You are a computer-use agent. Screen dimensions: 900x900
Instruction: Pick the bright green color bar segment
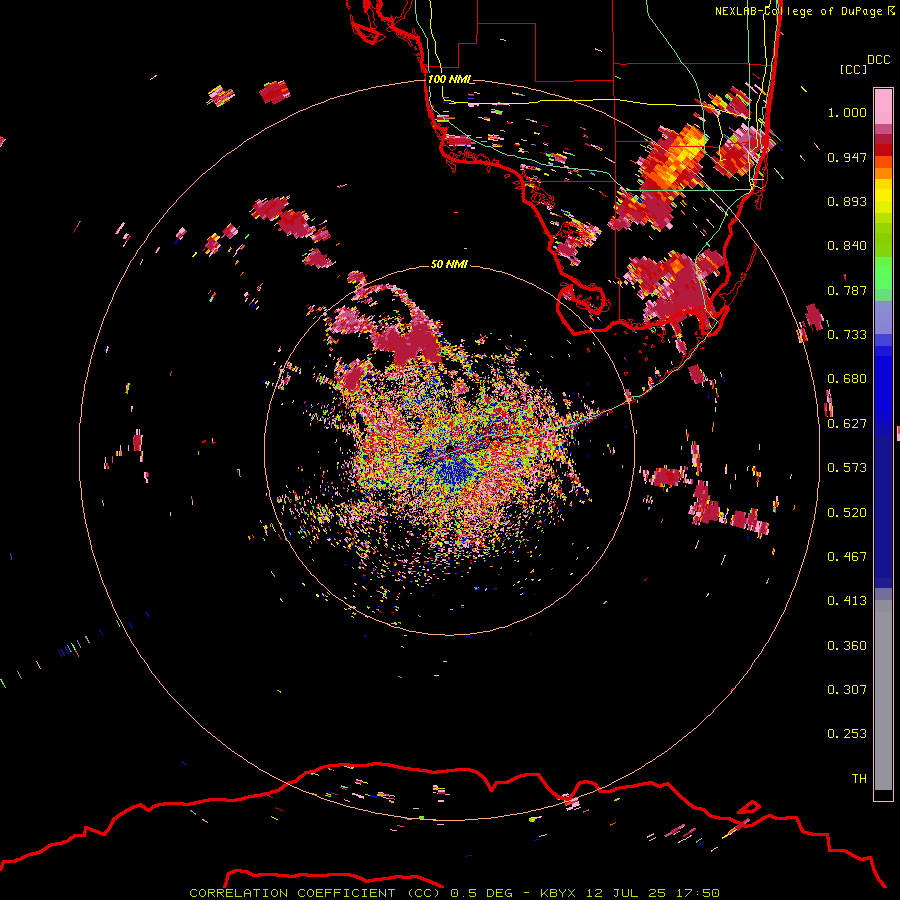pyautogui.click(x=883, y=273)
